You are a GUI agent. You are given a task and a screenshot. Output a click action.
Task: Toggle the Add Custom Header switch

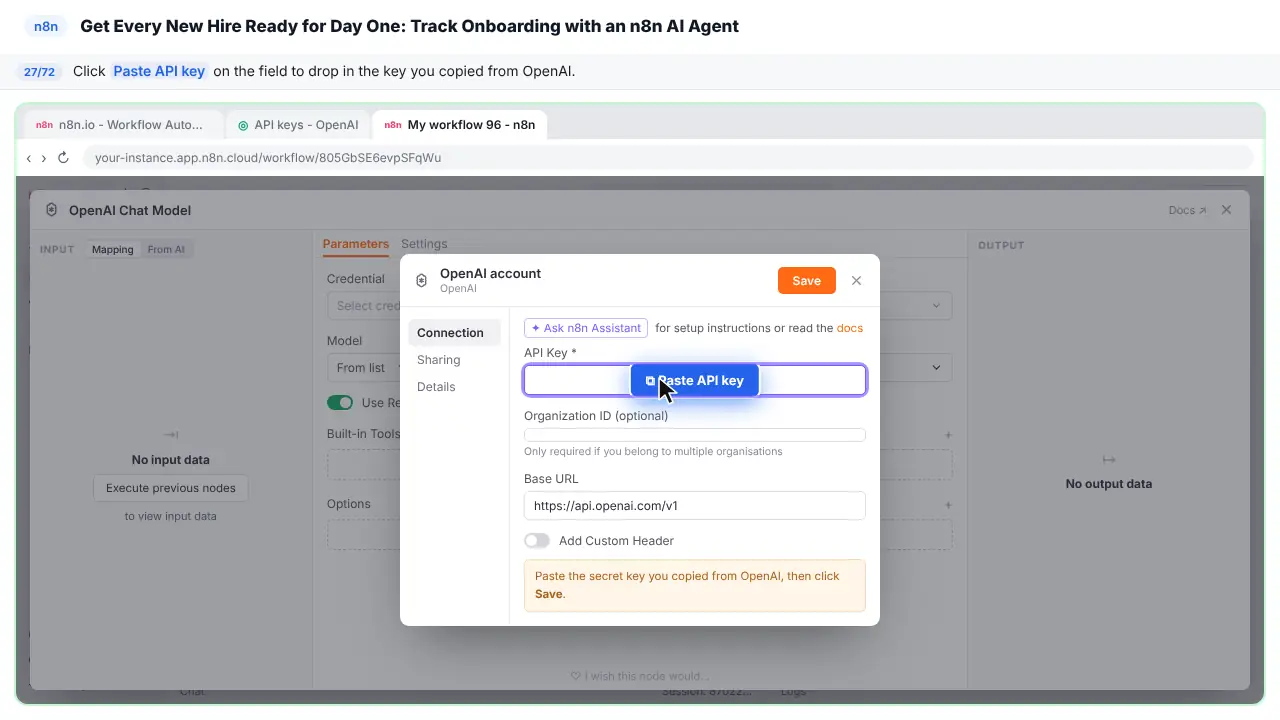coord(537,541)
